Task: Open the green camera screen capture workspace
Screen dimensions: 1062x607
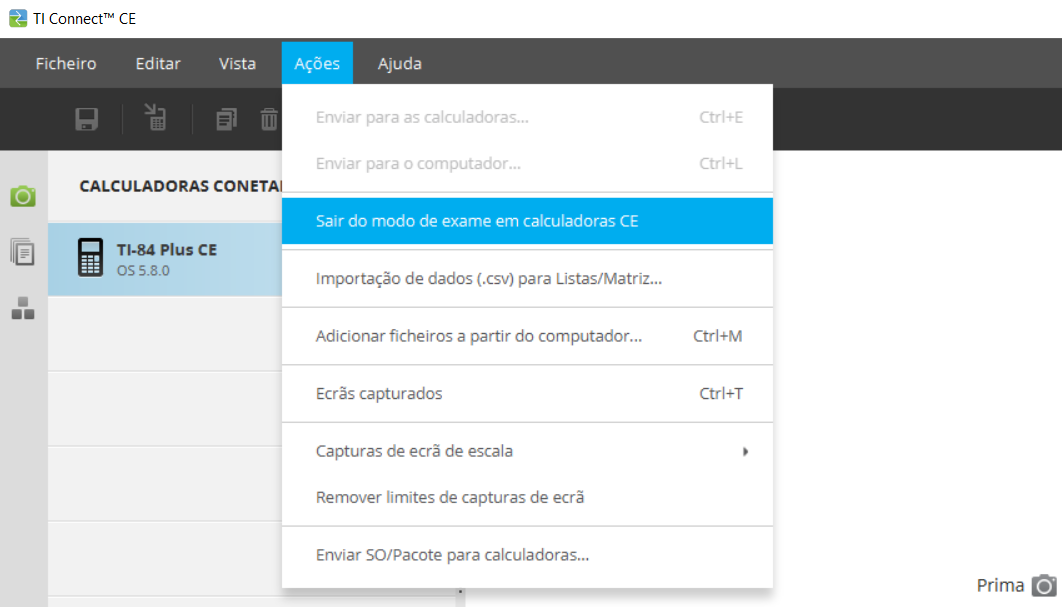Action: 23,196
